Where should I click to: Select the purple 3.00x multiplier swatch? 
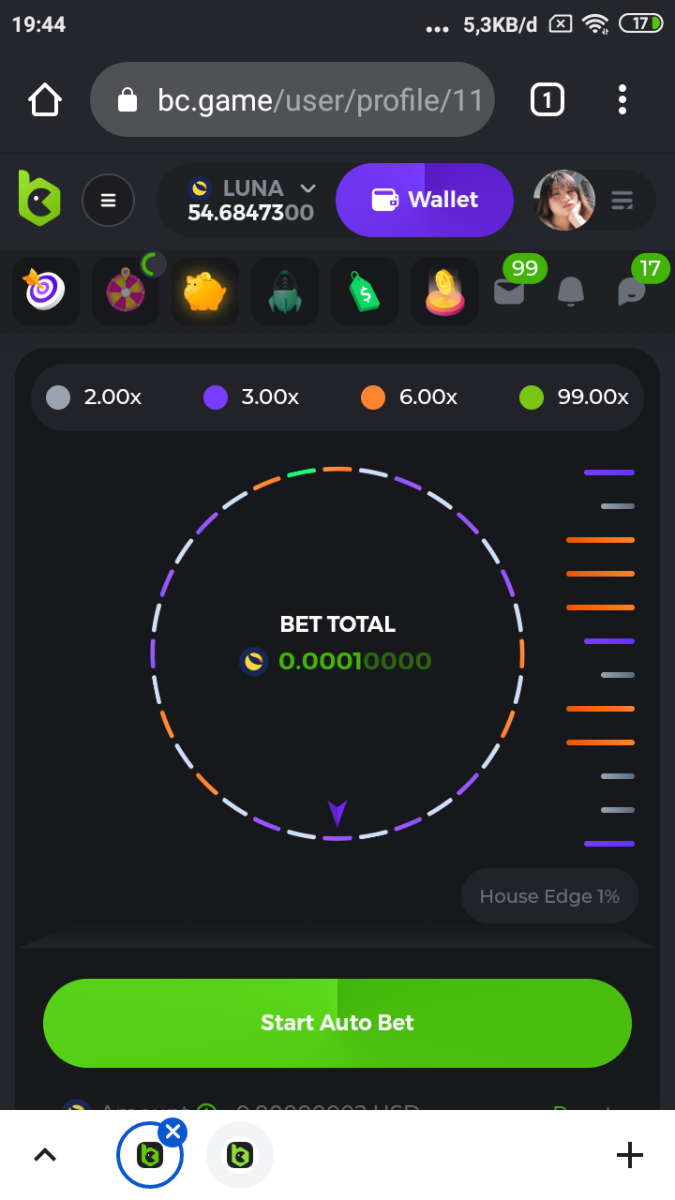coord(216,397)
